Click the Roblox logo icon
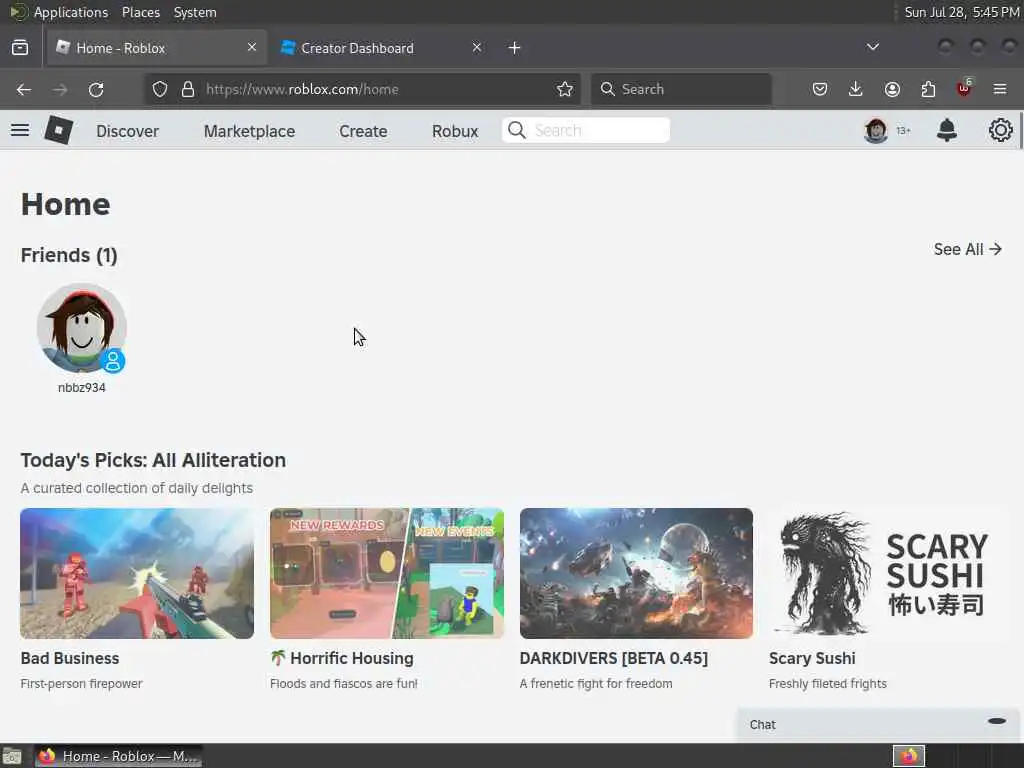This screenshot has width=1024, height=768. tap(58, 131)
